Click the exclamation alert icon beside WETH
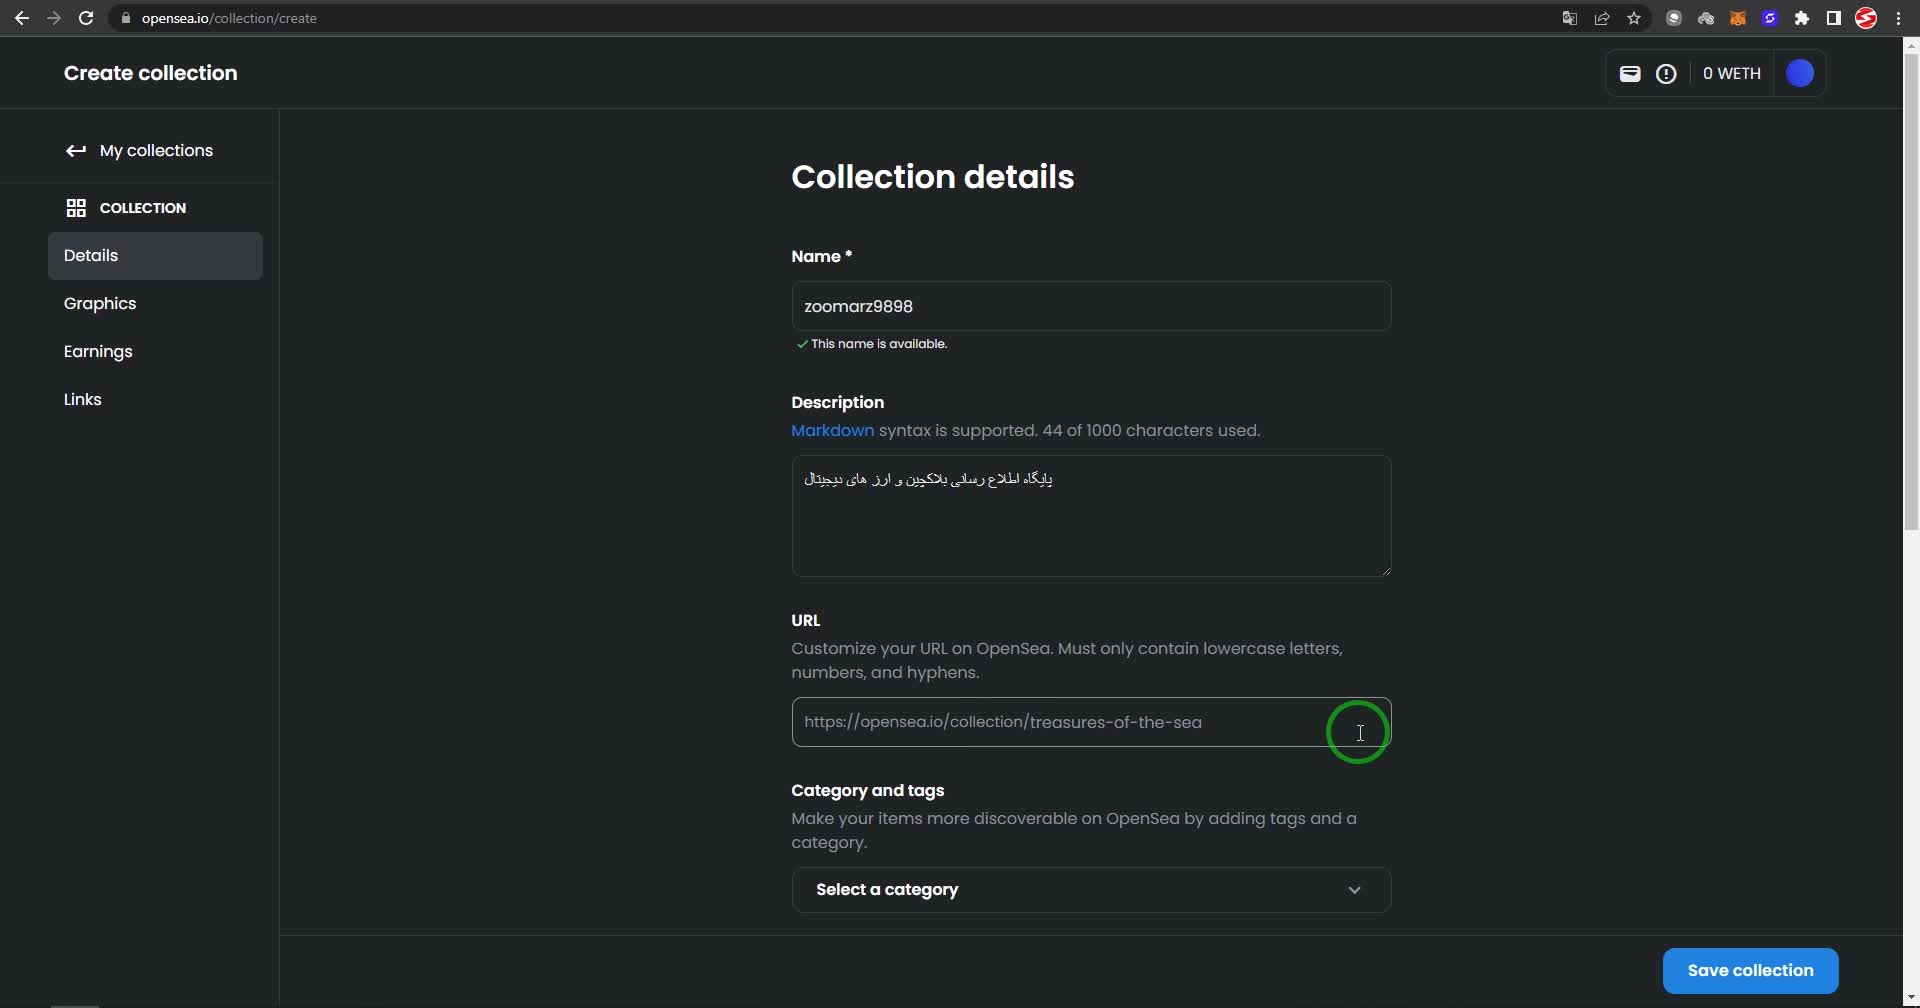 pos(1666,74)
